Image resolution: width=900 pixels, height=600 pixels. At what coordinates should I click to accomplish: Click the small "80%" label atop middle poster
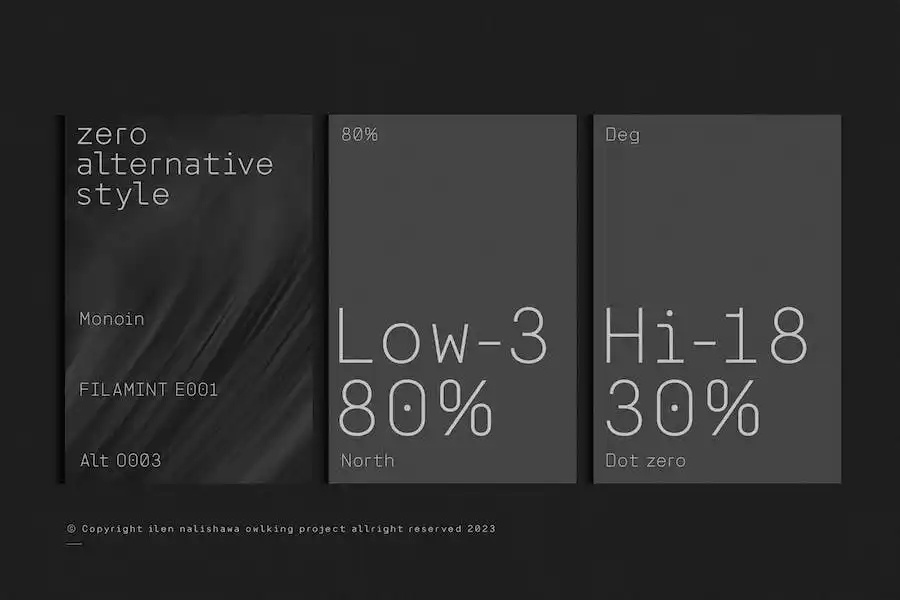(x=359, y=134)
